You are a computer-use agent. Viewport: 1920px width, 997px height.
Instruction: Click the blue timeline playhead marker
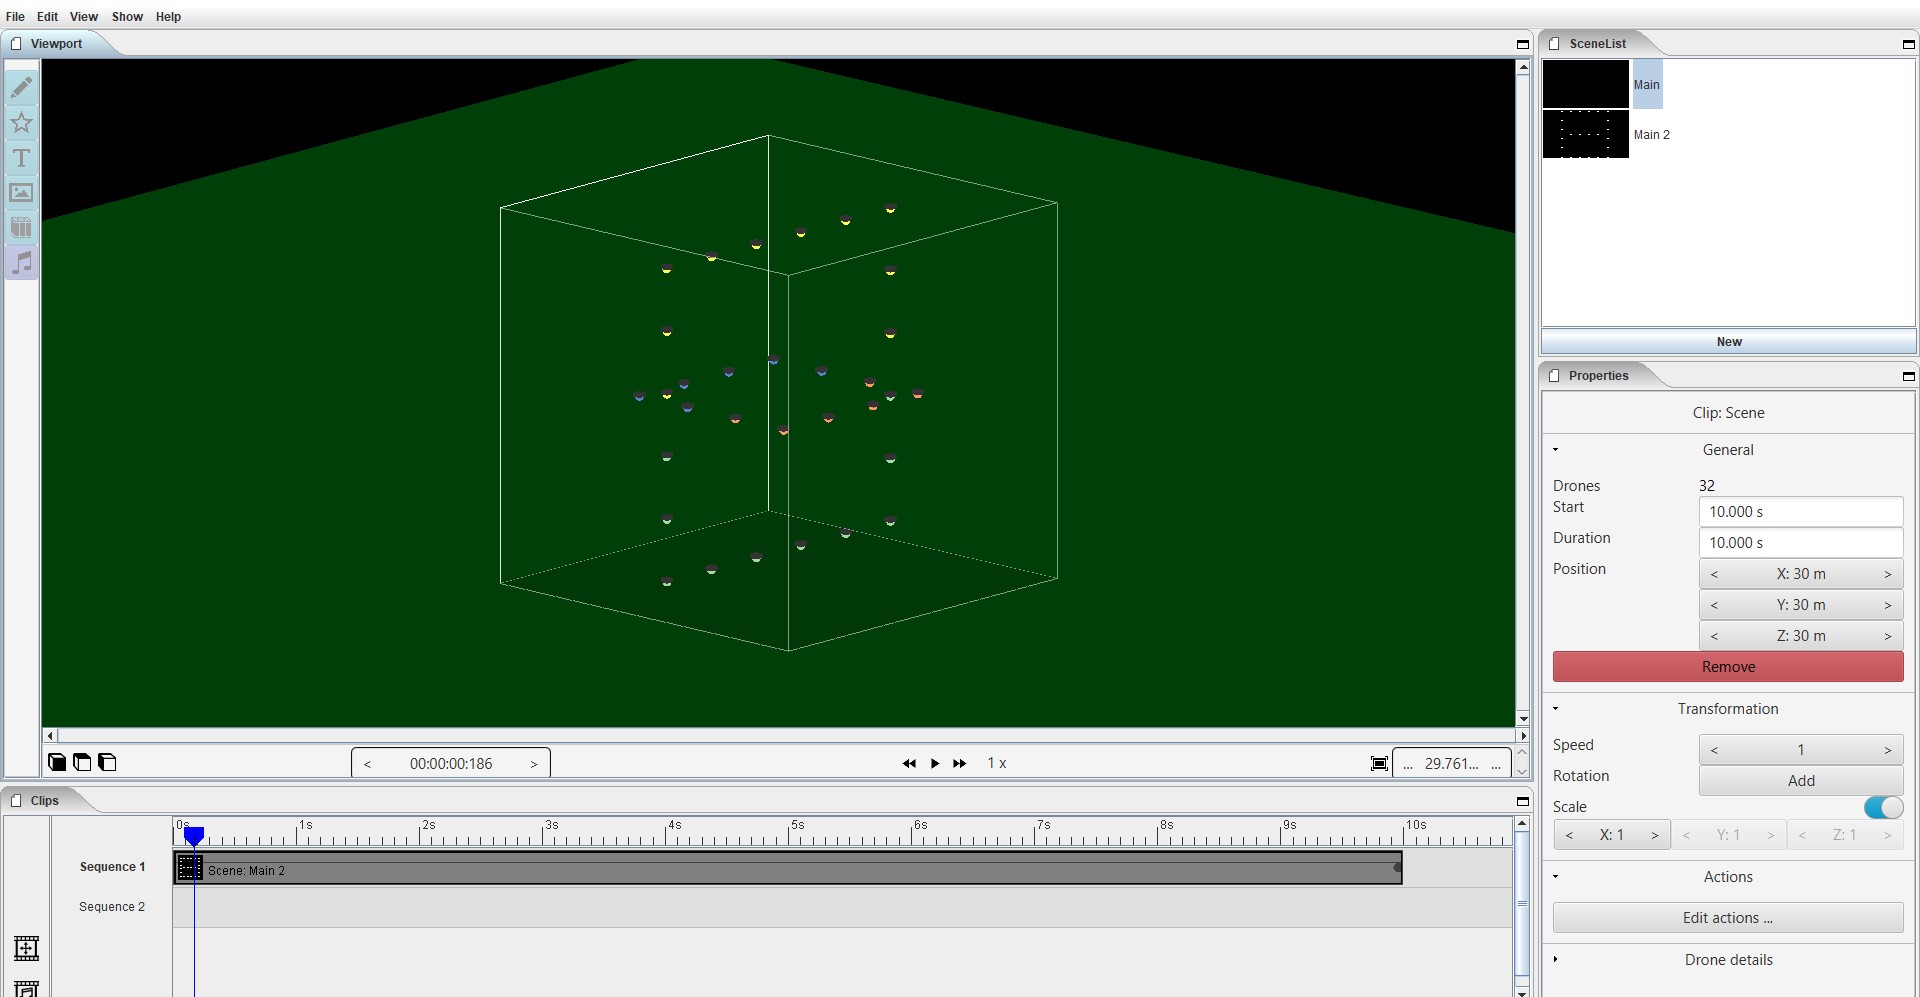tap(194, 835)
